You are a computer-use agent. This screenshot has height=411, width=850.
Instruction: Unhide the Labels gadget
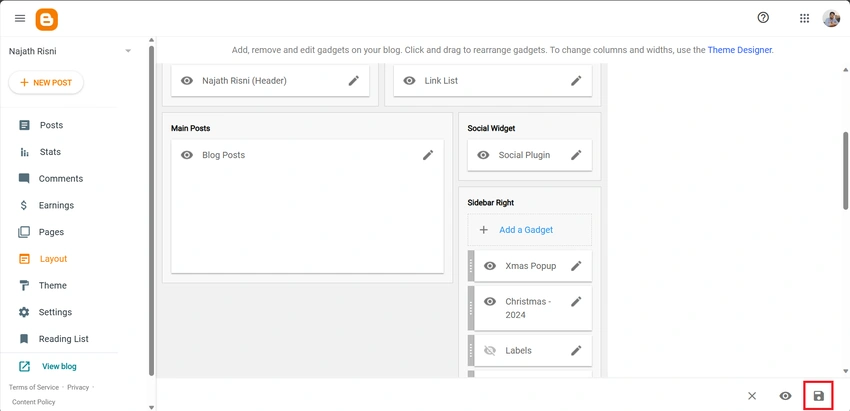pos(490,351)
